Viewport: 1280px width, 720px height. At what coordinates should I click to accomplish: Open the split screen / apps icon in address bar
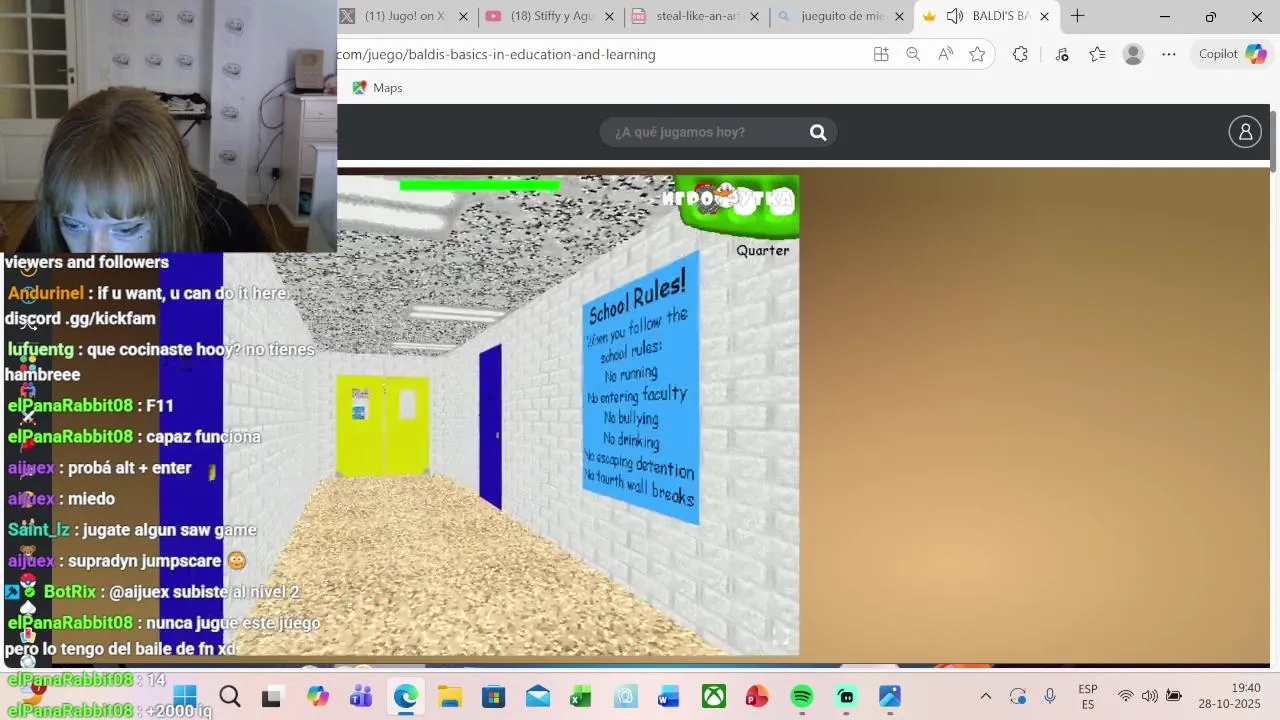881,54
